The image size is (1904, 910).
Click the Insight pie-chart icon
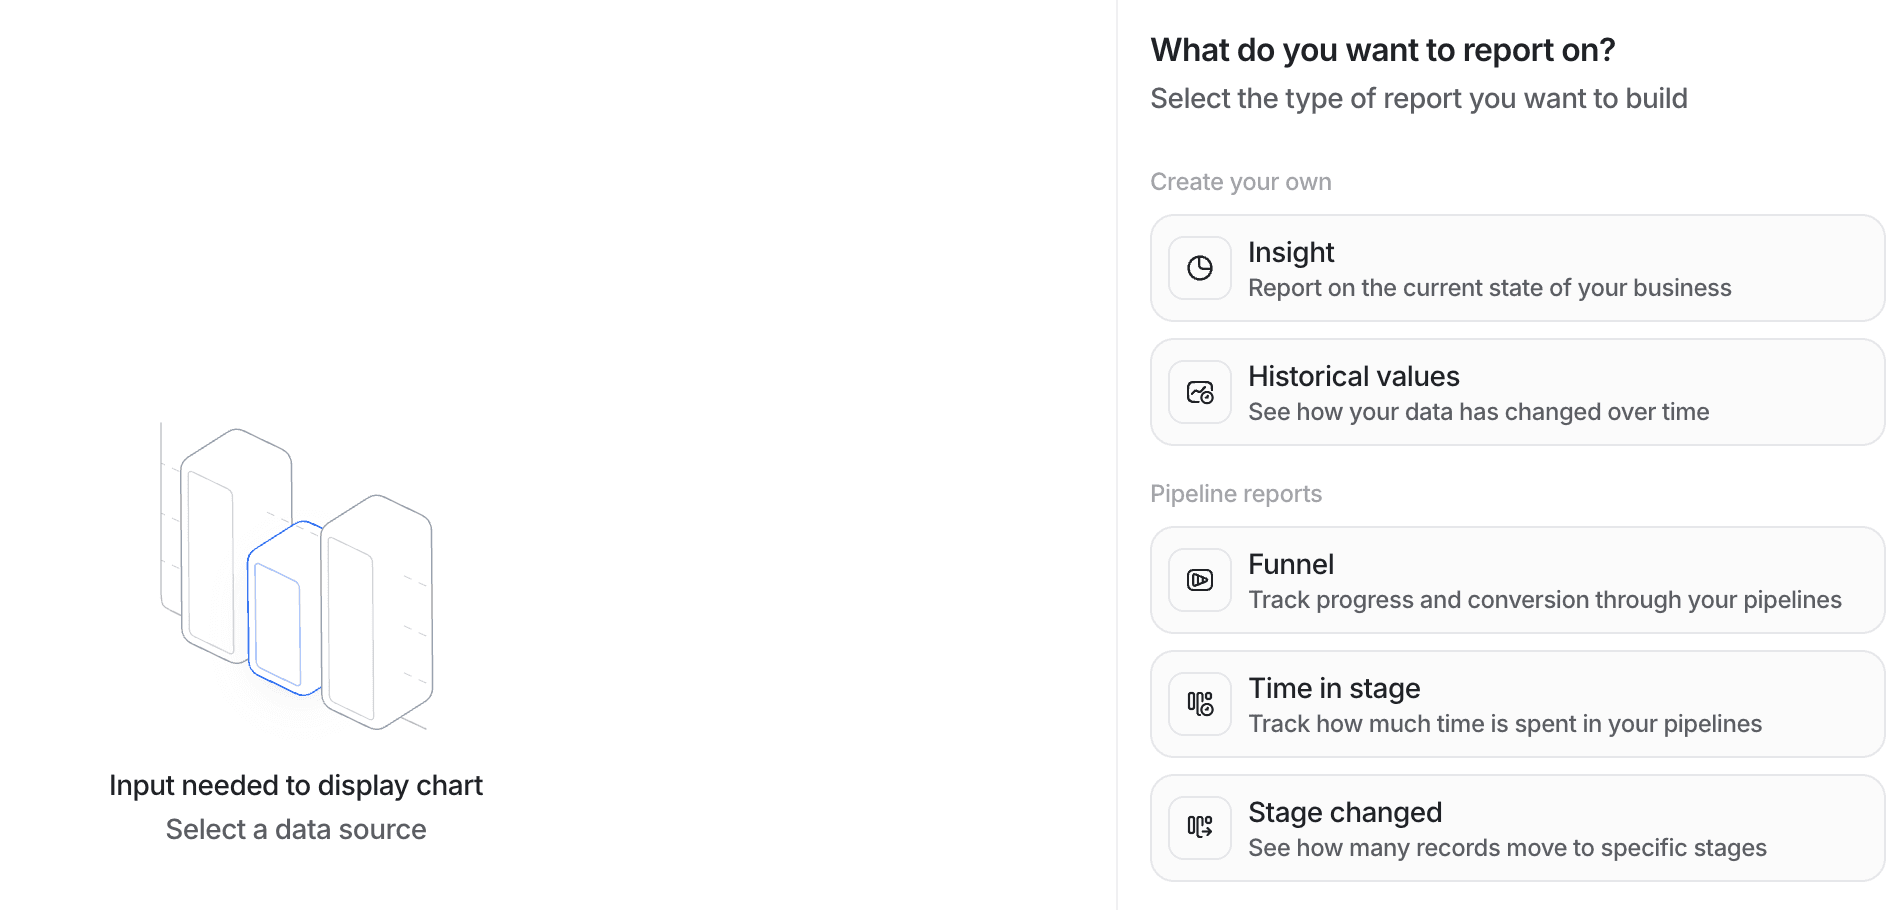pyautogui.click(x=1200, y=268)
